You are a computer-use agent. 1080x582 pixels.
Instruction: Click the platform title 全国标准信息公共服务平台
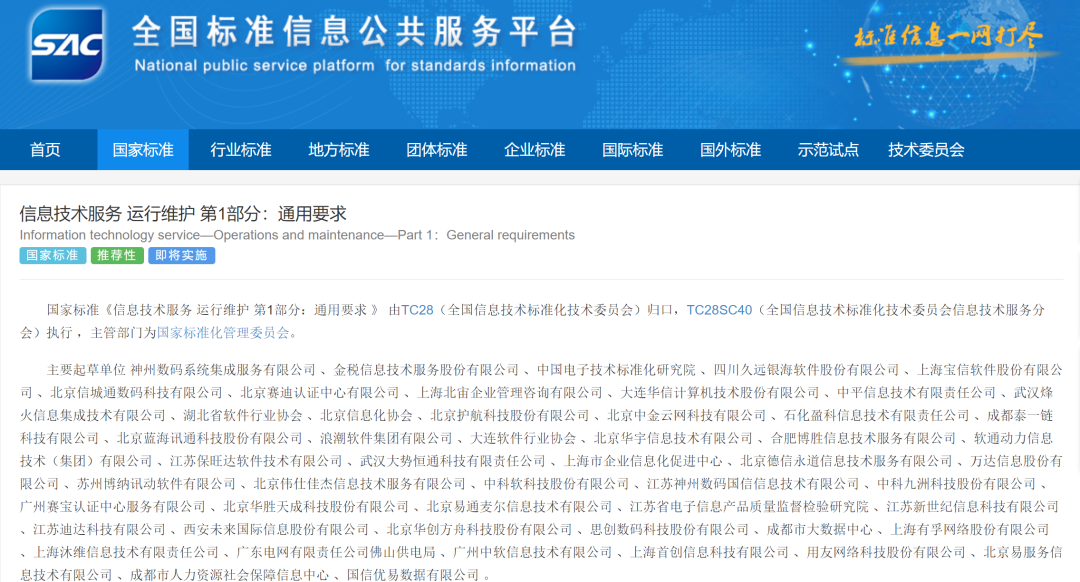355,32
